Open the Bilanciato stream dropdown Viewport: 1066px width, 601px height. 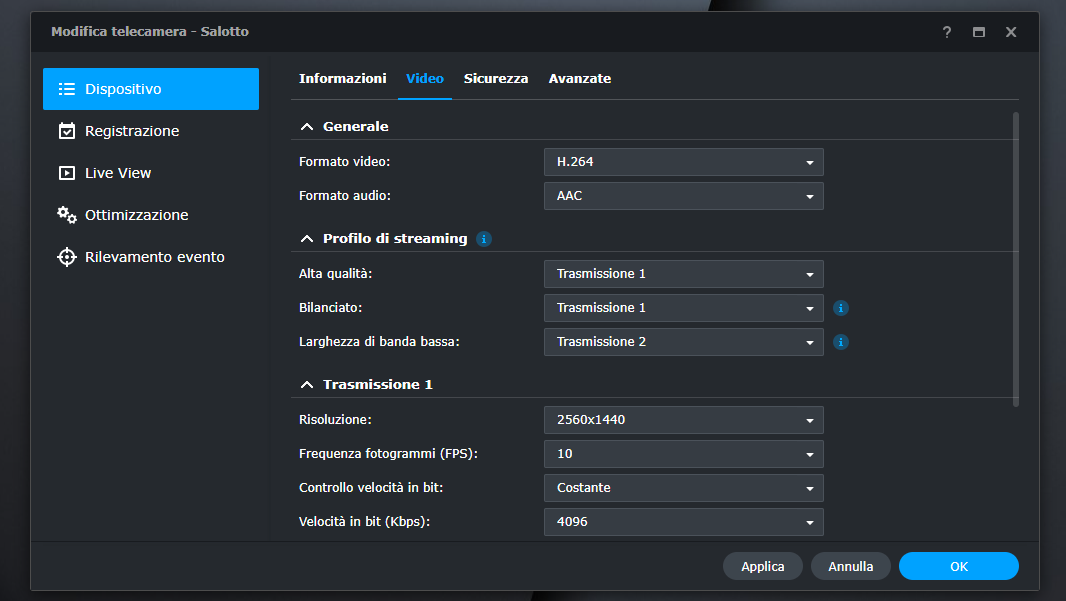683,308
